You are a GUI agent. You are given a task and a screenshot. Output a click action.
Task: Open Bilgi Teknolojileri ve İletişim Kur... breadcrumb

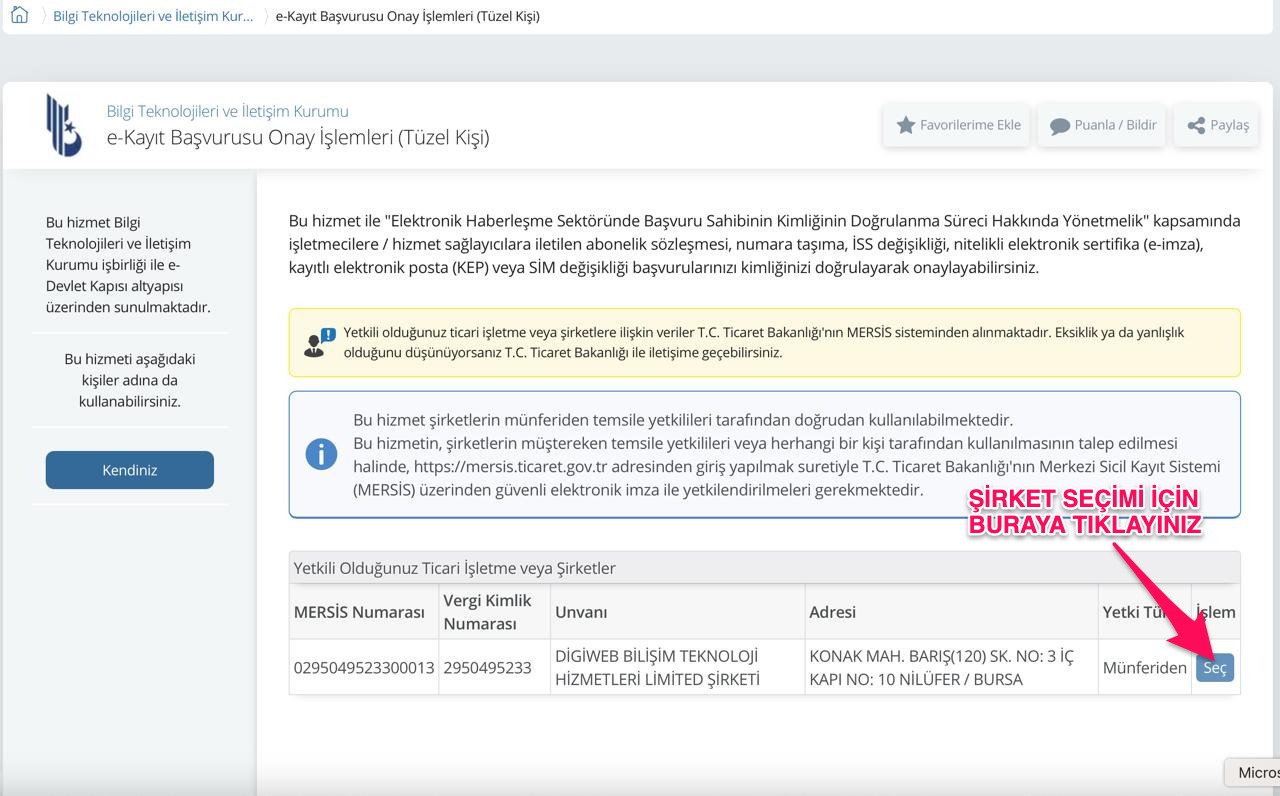pyautogui.click(x=153, y=16)
